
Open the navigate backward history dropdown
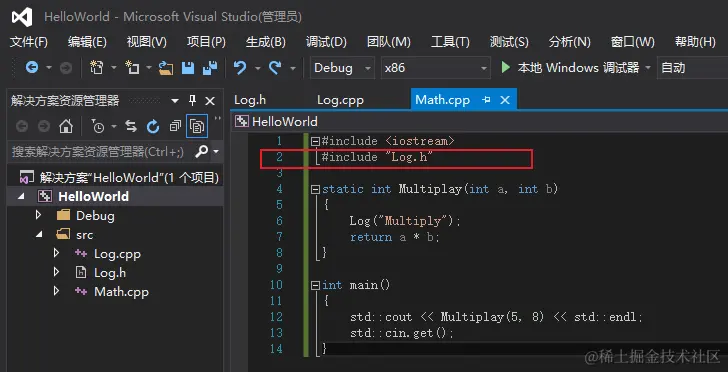(48, 68)
